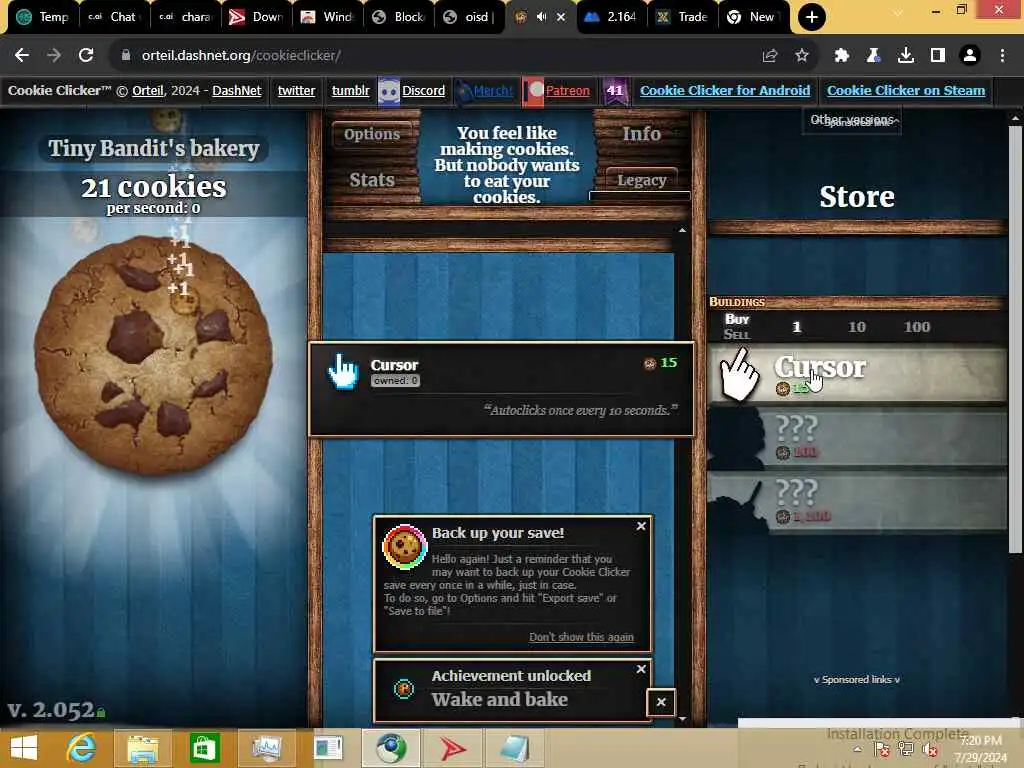Expand the Other versions dropdown
Viewport: 1024px width, 768px height.
(x=852, y=120)
